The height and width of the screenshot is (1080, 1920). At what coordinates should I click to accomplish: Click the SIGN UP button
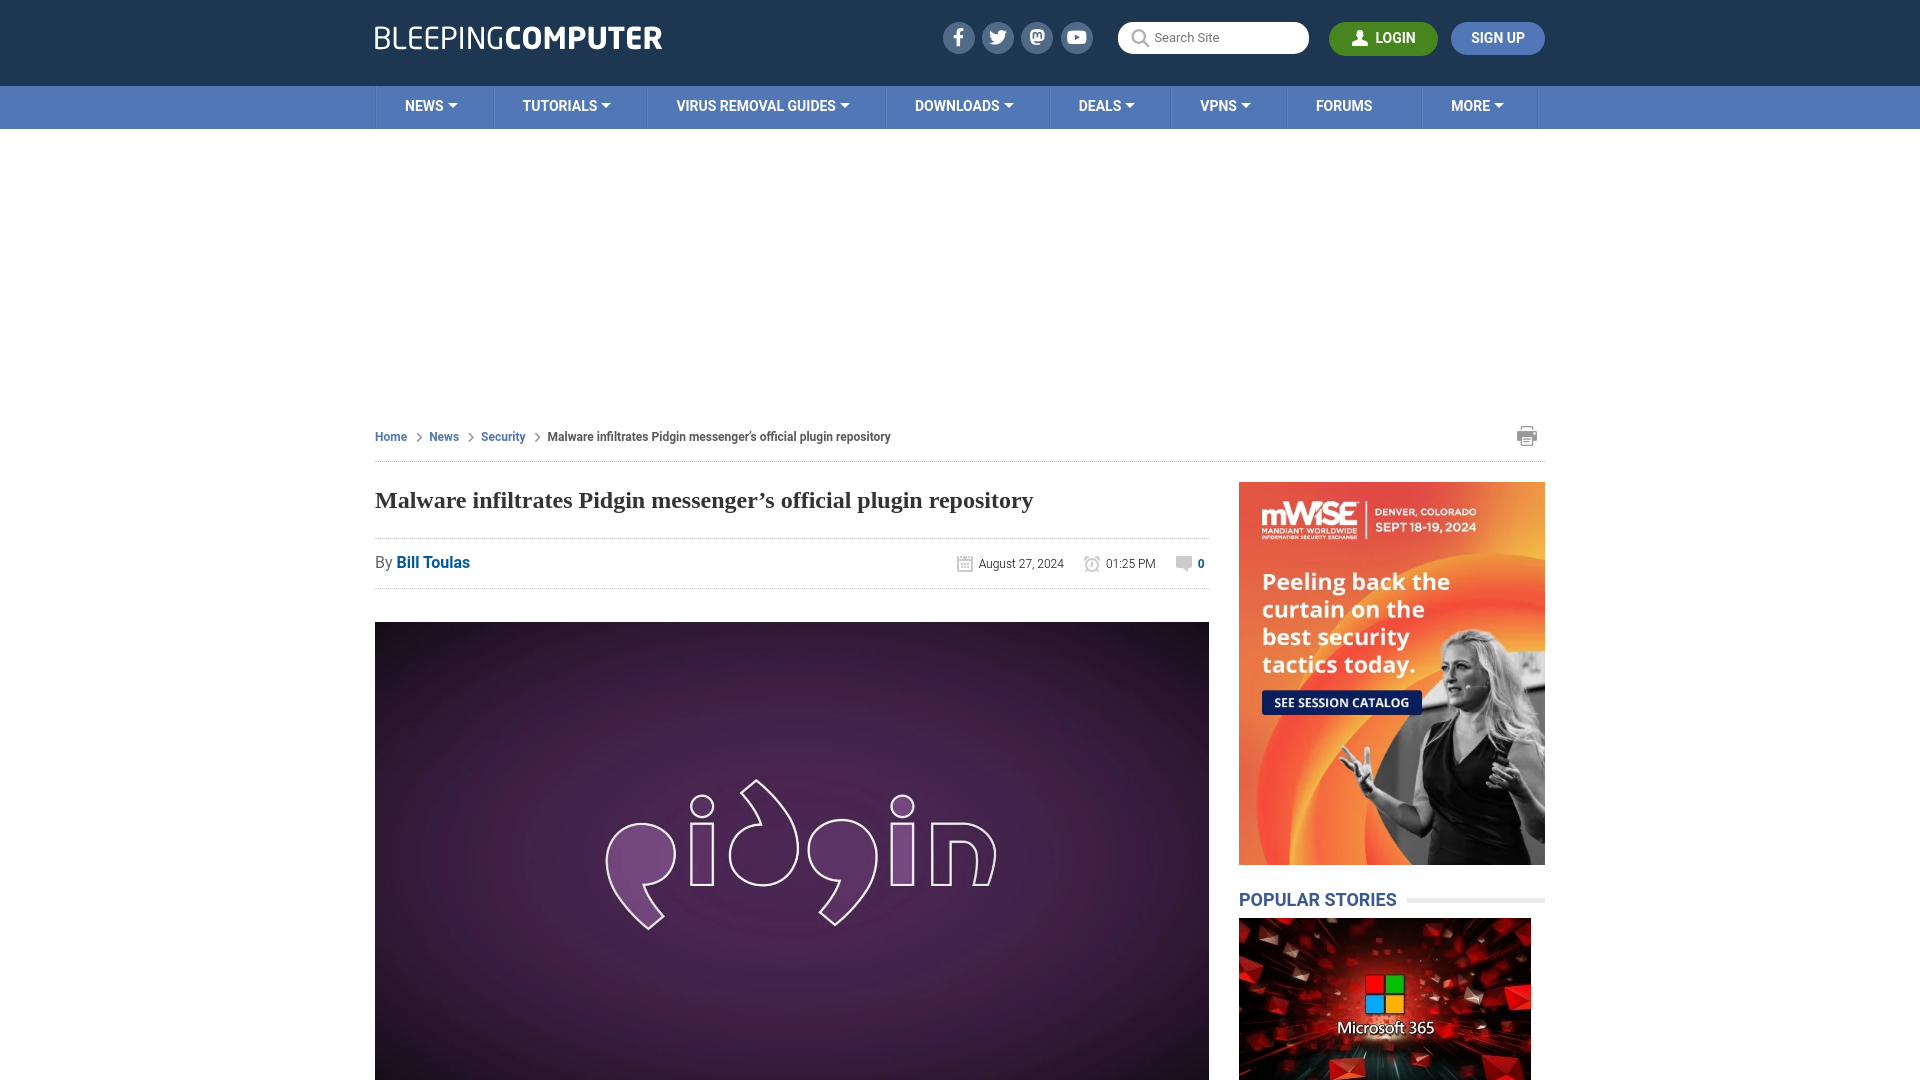coord(1498,38)
